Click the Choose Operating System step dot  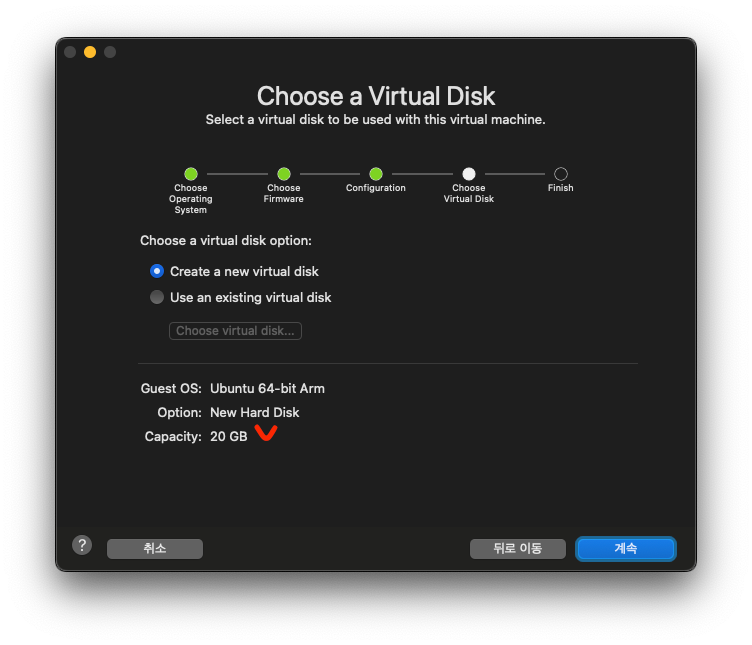click(191, 174)
